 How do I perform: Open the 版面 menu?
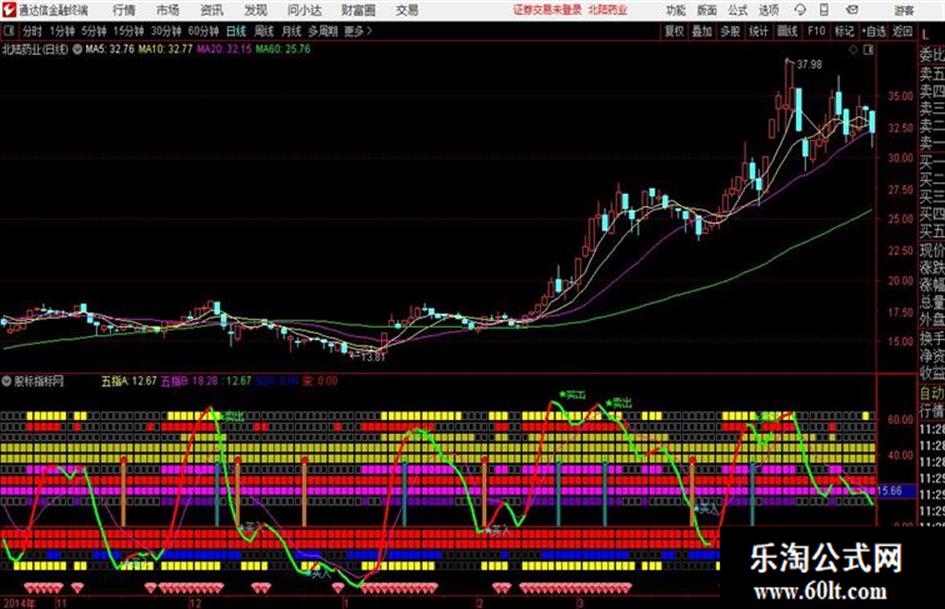click(707, 10)
